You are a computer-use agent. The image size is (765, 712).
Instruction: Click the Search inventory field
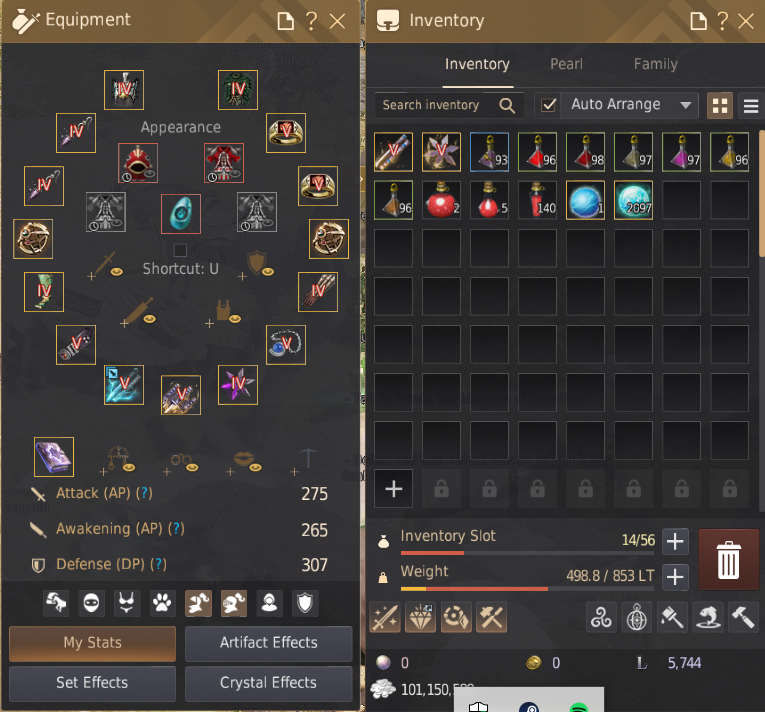[x=449, y=105]
